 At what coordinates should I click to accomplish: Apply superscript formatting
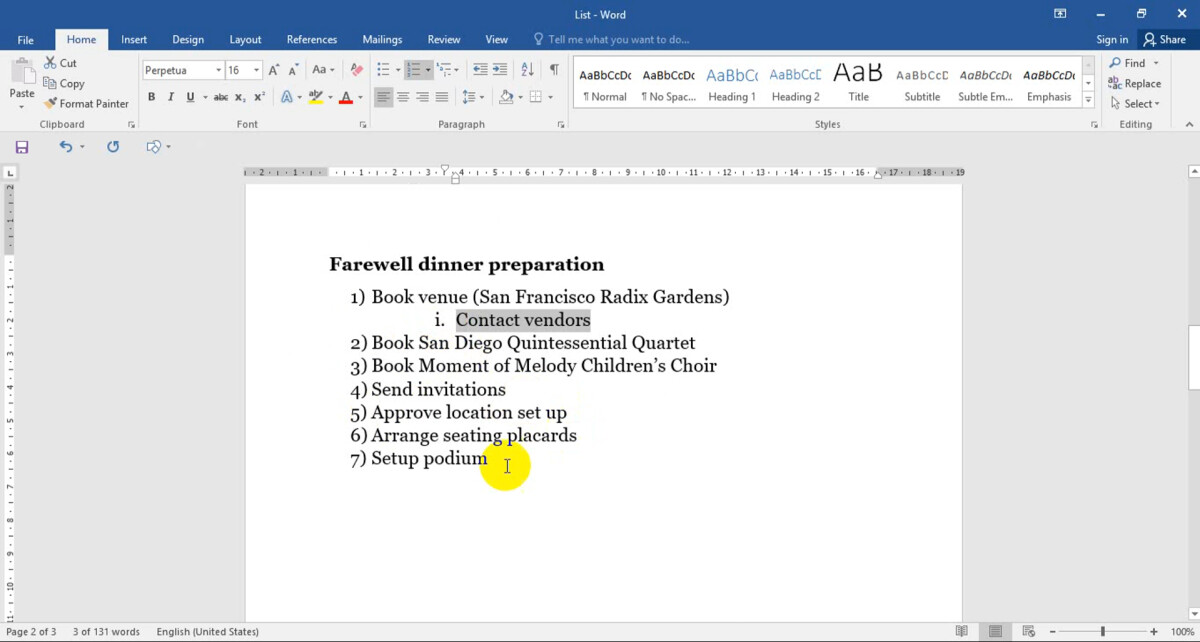tap(259, 97)
